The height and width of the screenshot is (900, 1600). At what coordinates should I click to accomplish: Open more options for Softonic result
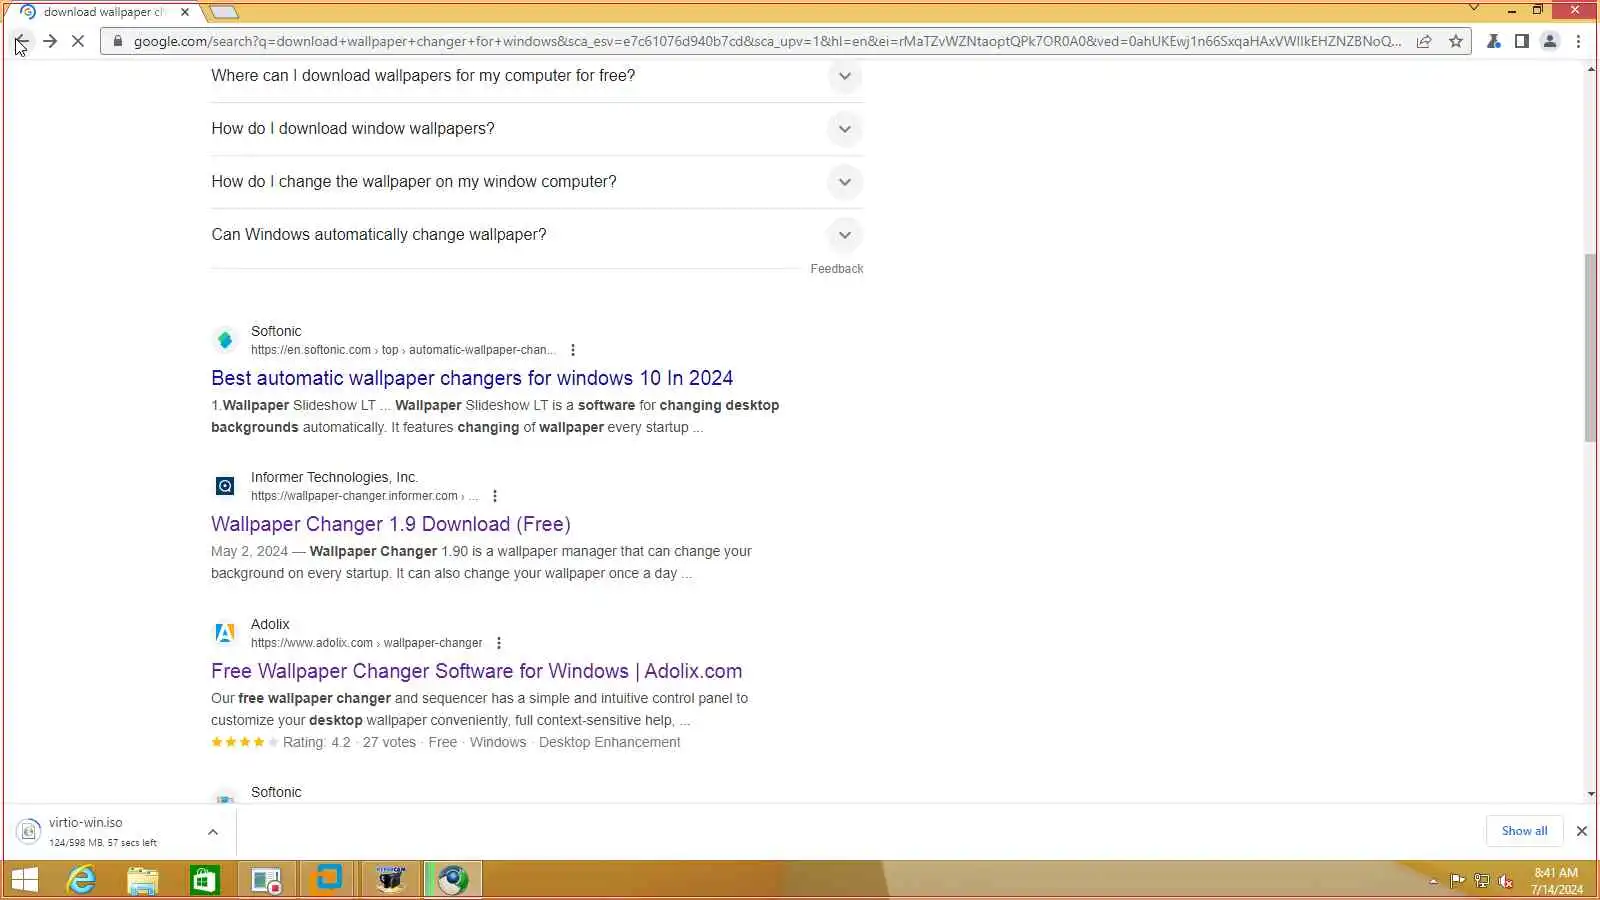pos(573,350)
